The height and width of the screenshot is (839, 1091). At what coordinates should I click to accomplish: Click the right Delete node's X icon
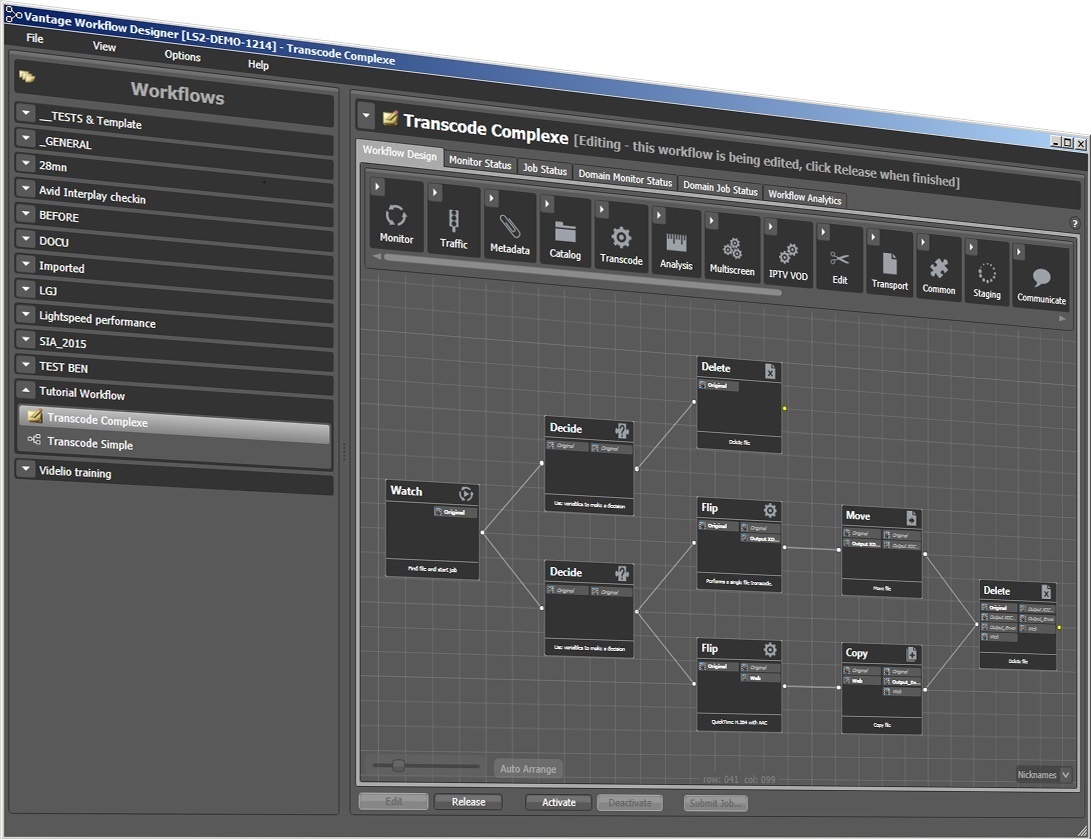tap(1046, 592)
